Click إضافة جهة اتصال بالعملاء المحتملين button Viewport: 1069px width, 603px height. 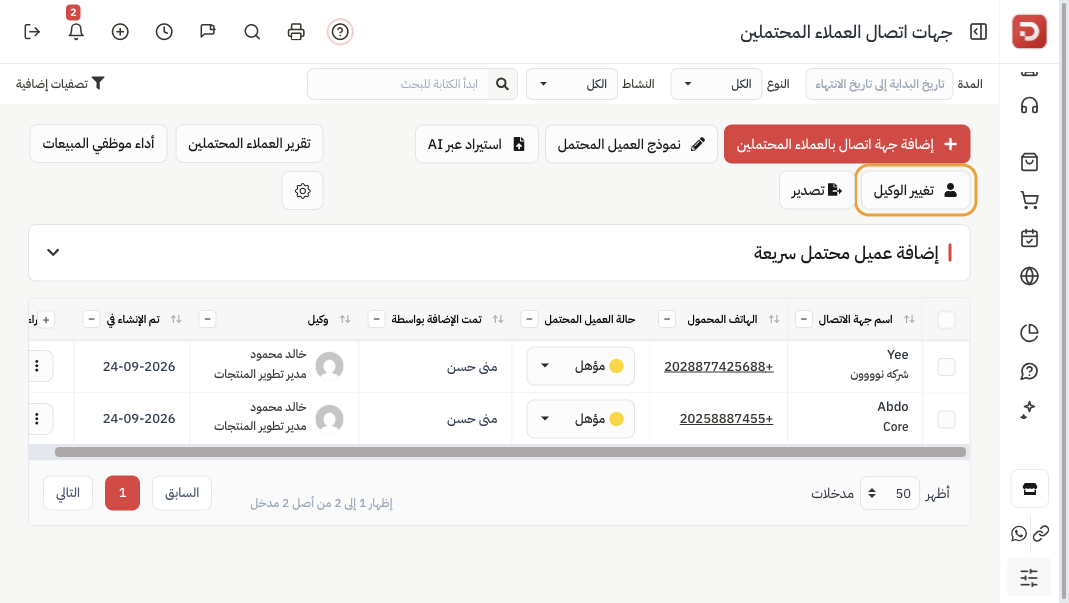tap(847, 144)
